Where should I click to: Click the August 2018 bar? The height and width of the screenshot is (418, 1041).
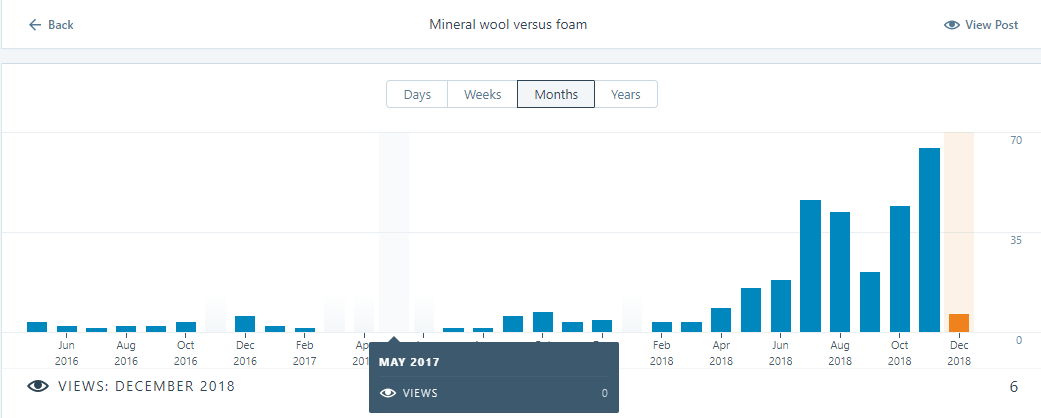[x=840, y=272]
